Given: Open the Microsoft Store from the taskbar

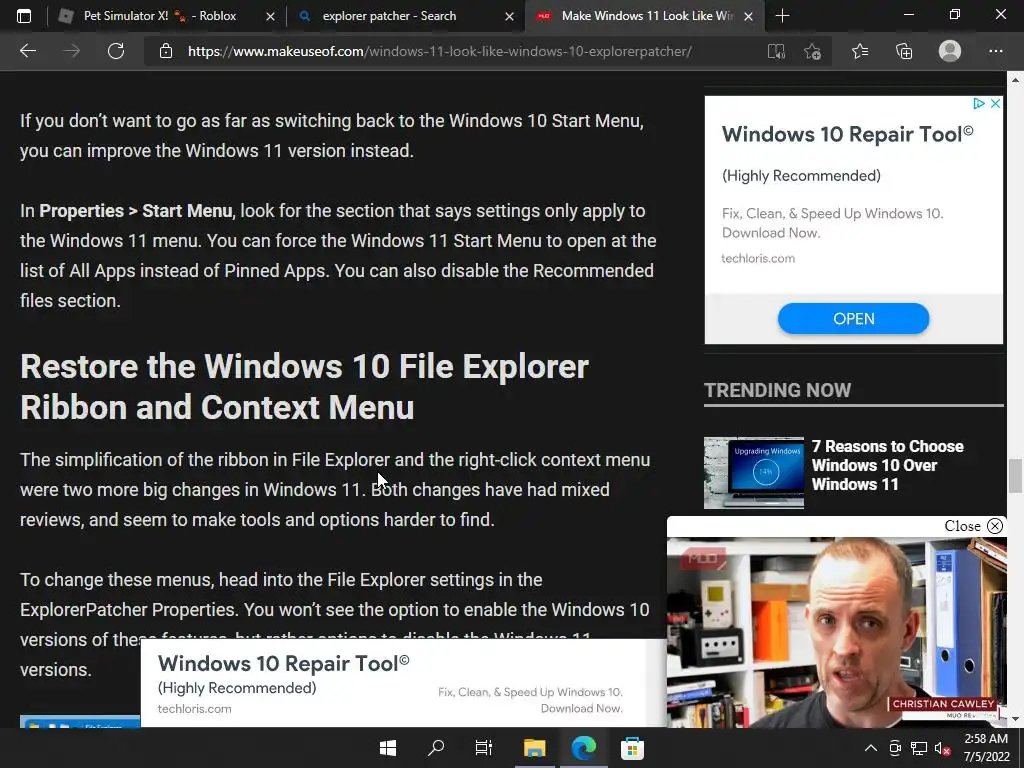Looking at the screenshot, I should 632,748.
